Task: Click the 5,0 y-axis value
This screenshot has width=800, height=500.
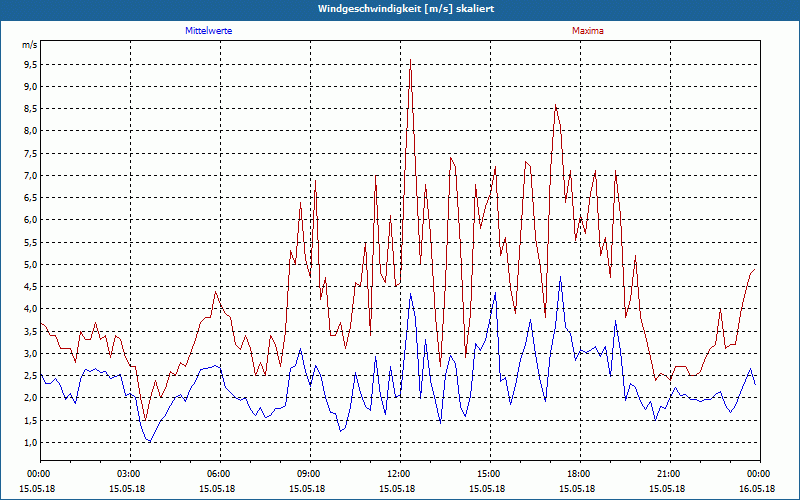Action: (x=31, y=264)
